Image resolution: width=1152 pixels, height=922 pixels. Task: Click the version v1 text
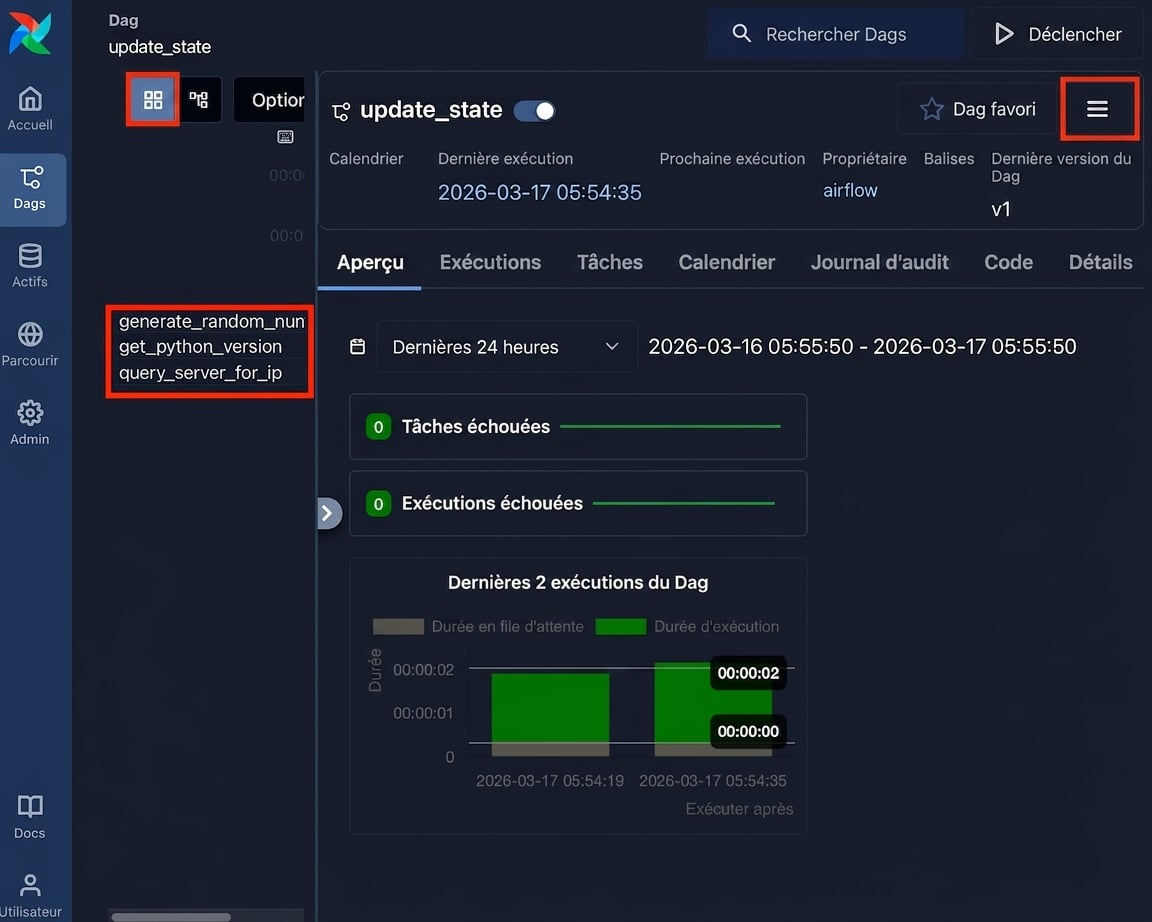point(1001,209)
